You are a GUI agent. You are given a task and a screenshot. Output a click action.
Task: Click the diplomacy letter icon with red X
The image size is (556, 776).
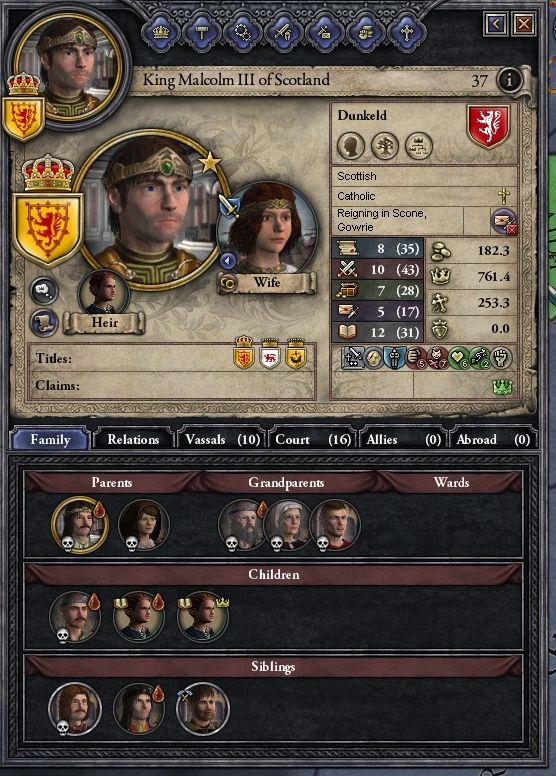(x=504, y=221)
